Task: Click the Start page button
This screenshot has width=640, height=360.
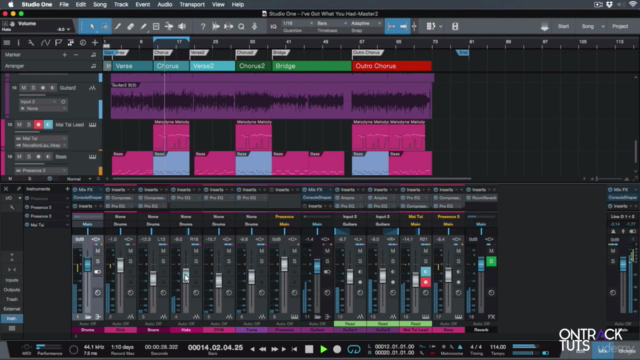Action: coord(563,27)
